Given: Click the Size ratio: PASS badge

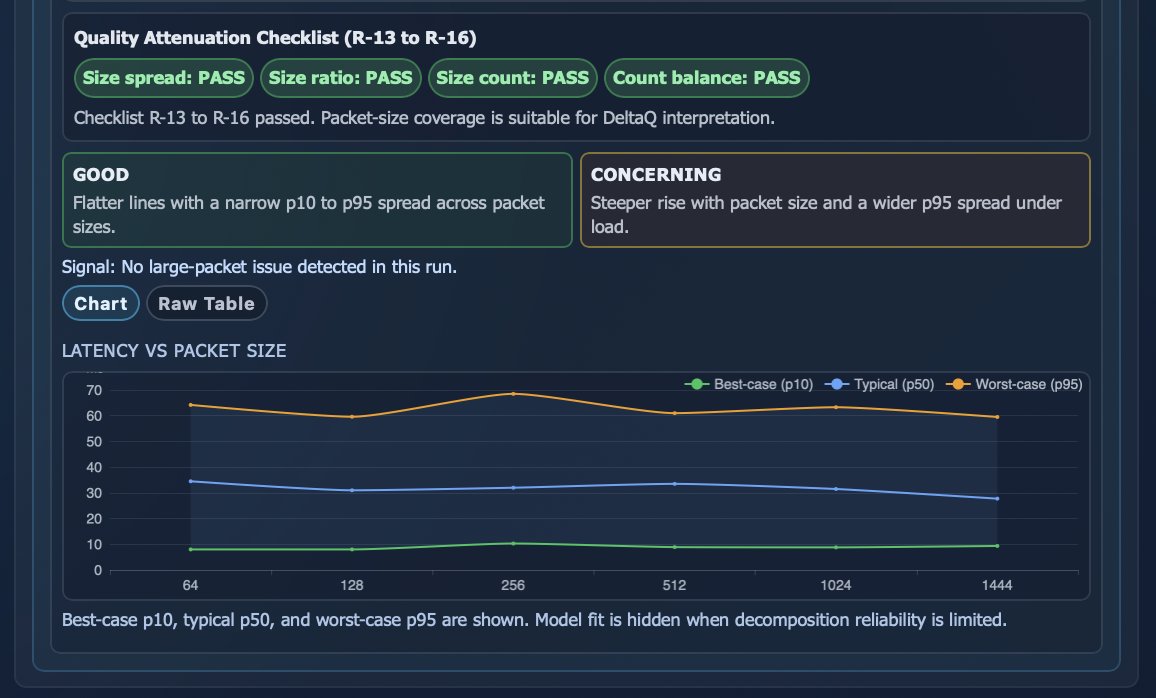Looking at the screenshot, I should click(341, 78).
